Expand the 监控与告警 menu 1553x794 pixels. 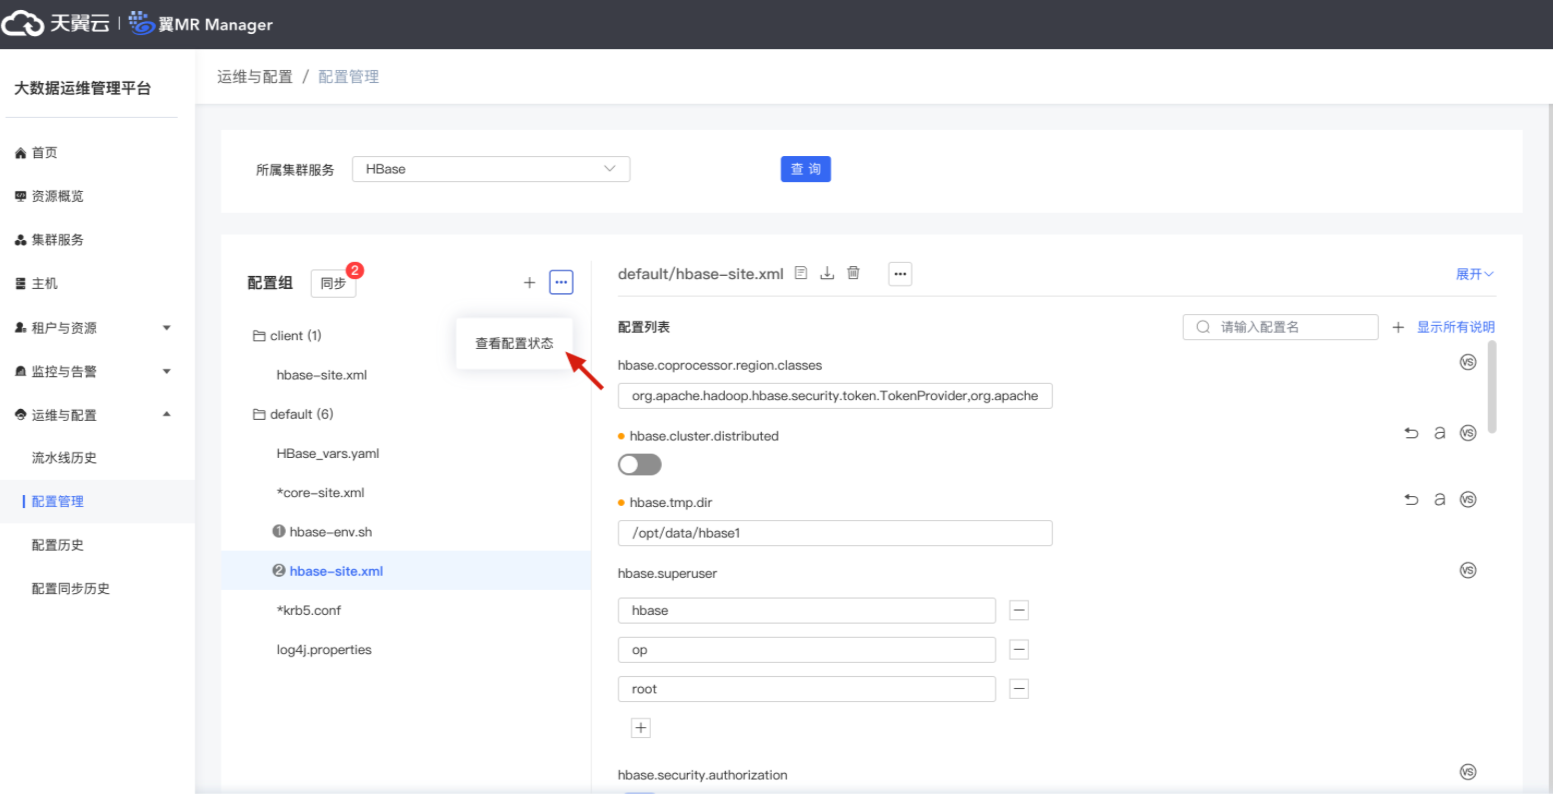coord(92,371)
